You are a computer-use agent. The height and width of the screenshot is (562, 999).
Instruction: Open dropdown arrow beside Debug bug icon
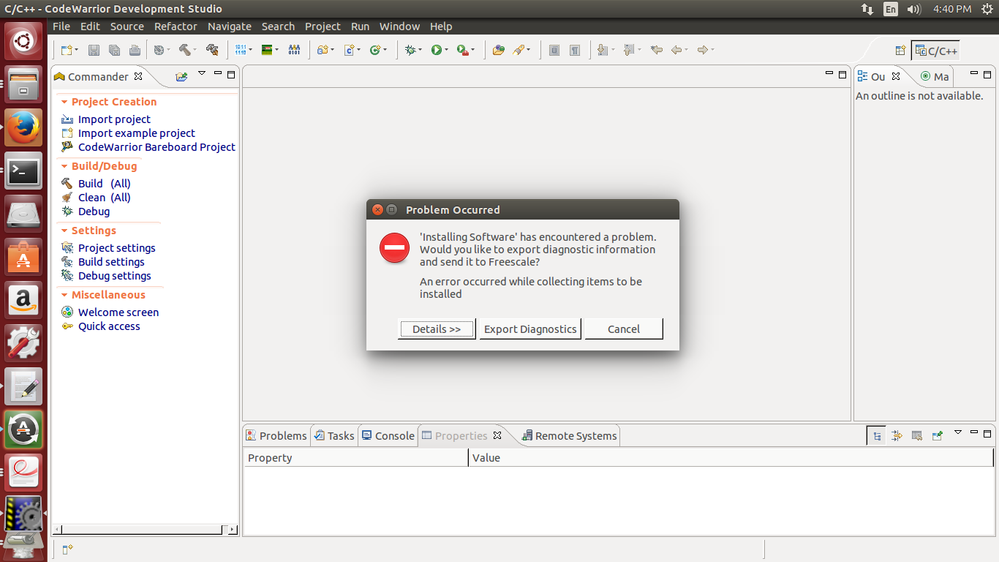click(x=420, y=50)
